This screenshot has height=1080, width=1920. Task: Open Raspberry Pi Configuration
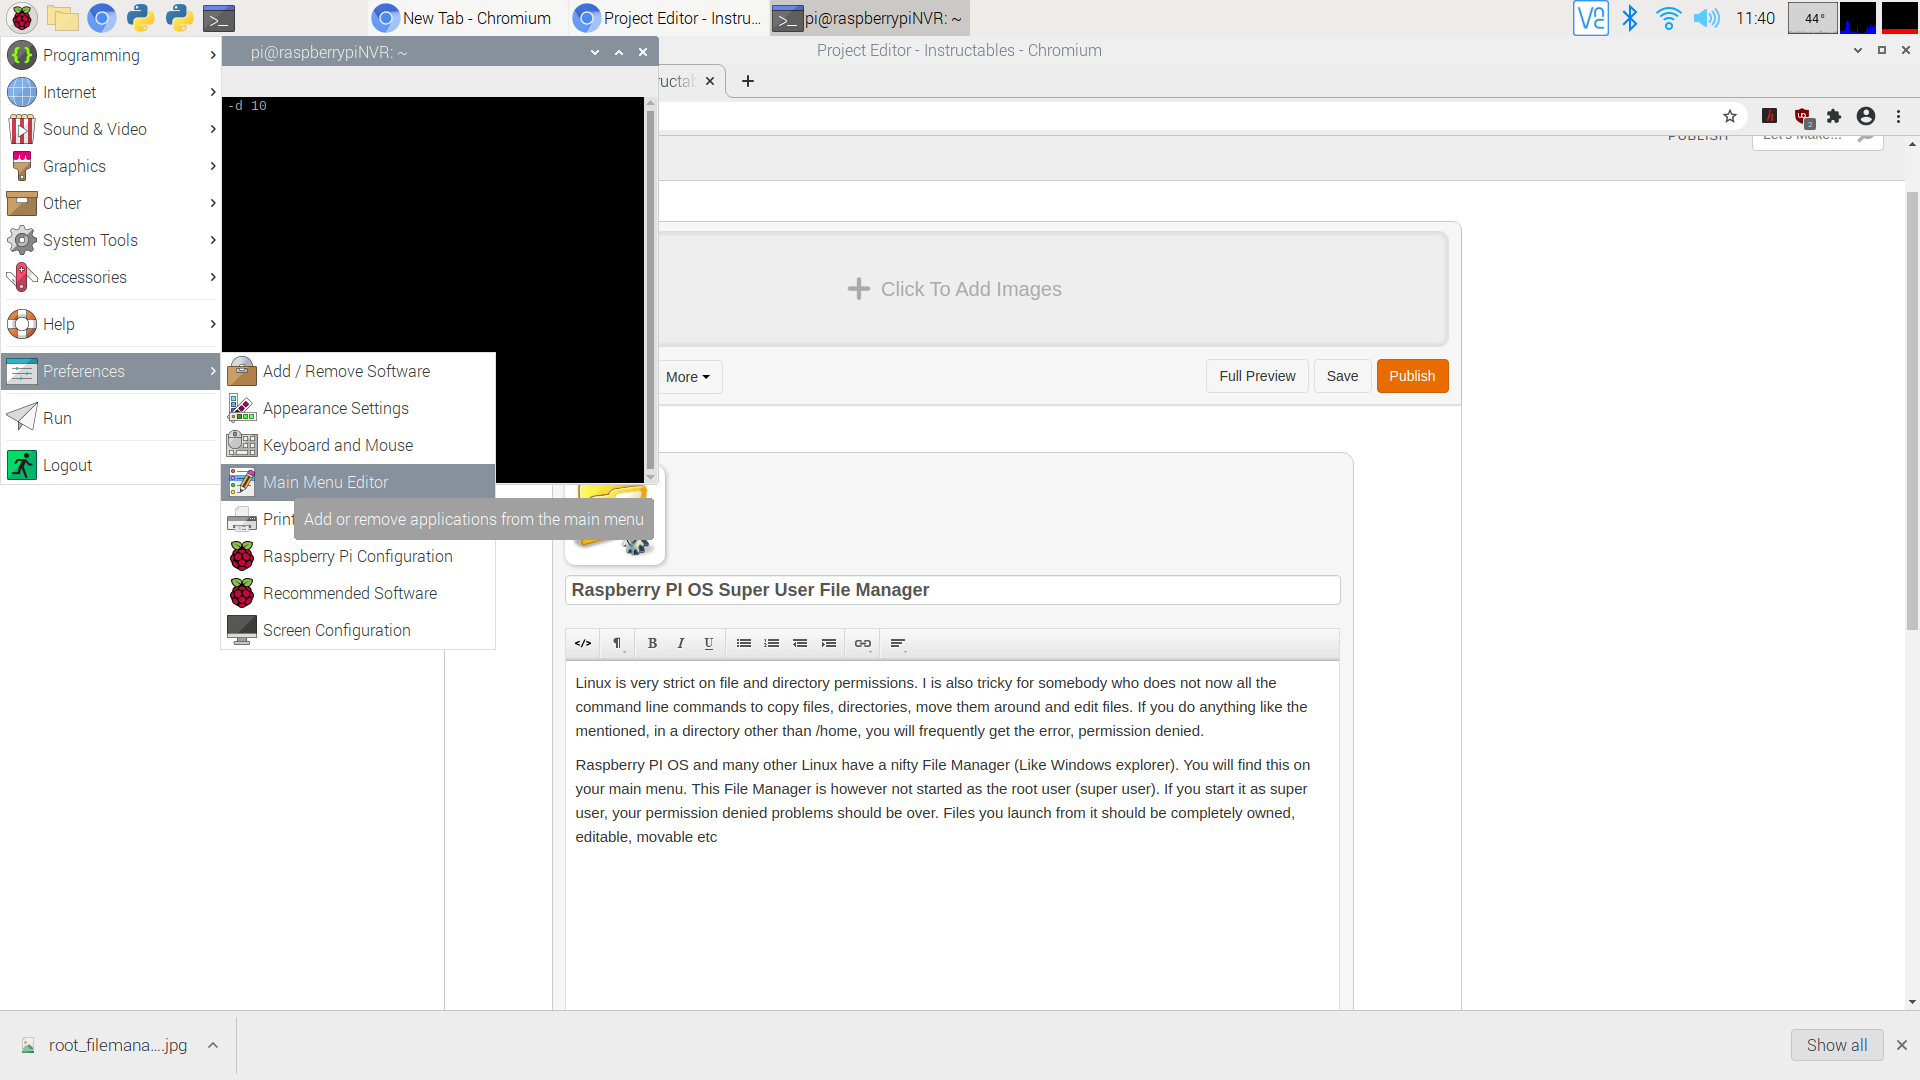358,556
